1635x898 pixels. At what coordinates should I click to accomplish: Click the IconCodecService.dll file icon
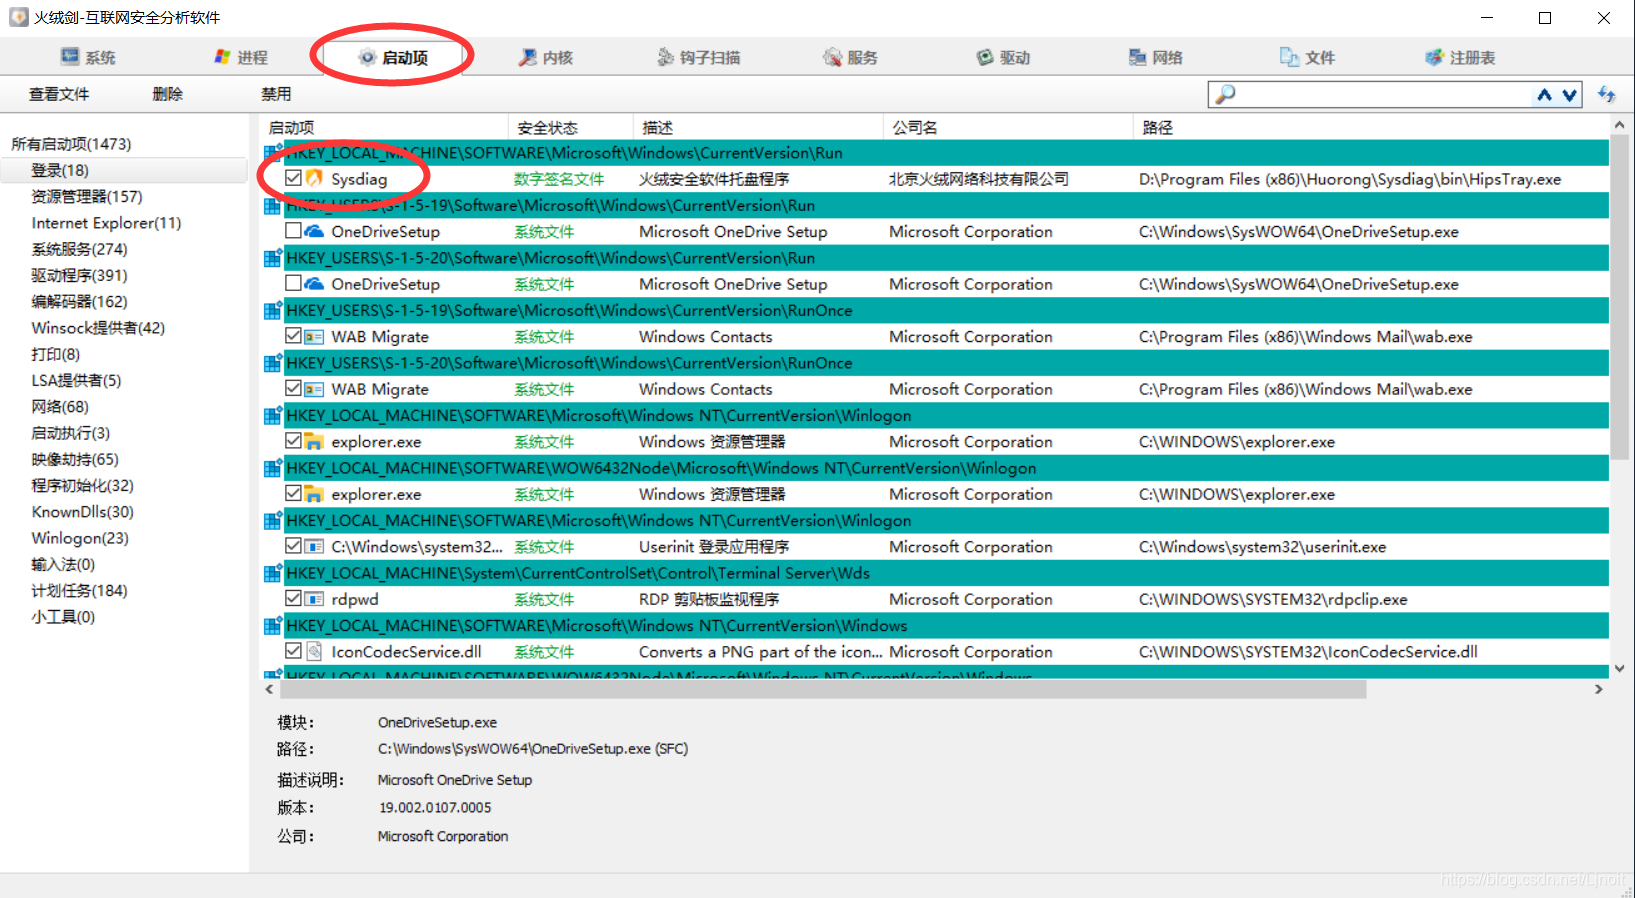coord(314,651)
